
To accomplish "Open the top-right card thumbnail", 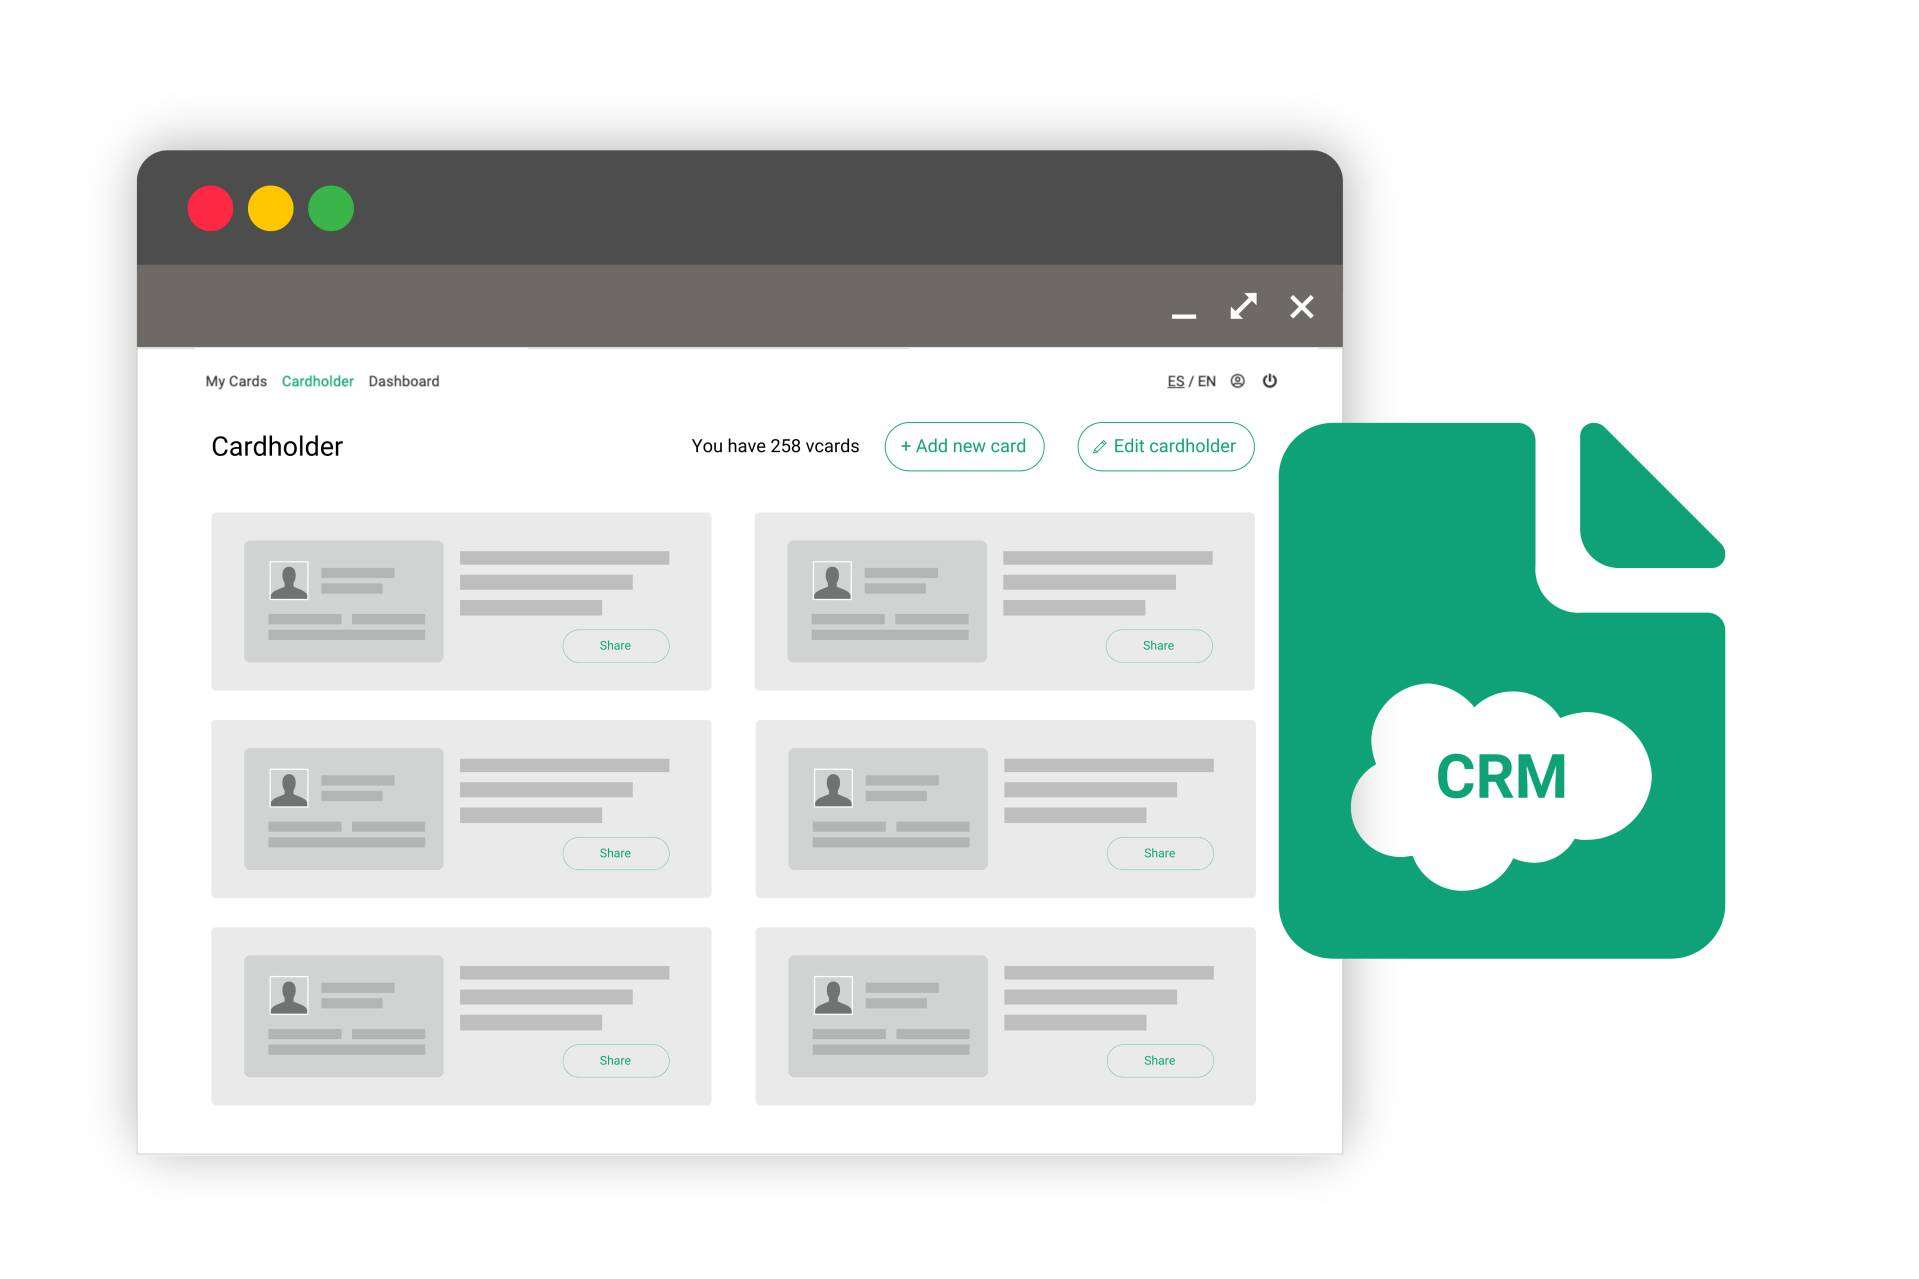I will tap(886, 601).
